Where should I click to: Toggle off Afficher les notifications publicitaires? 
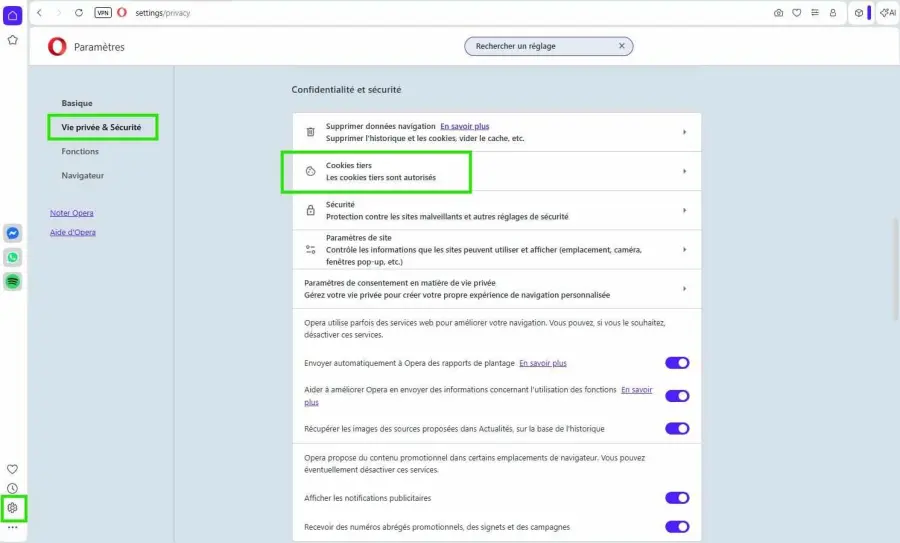pyautogui.click(x=677, y=498)
